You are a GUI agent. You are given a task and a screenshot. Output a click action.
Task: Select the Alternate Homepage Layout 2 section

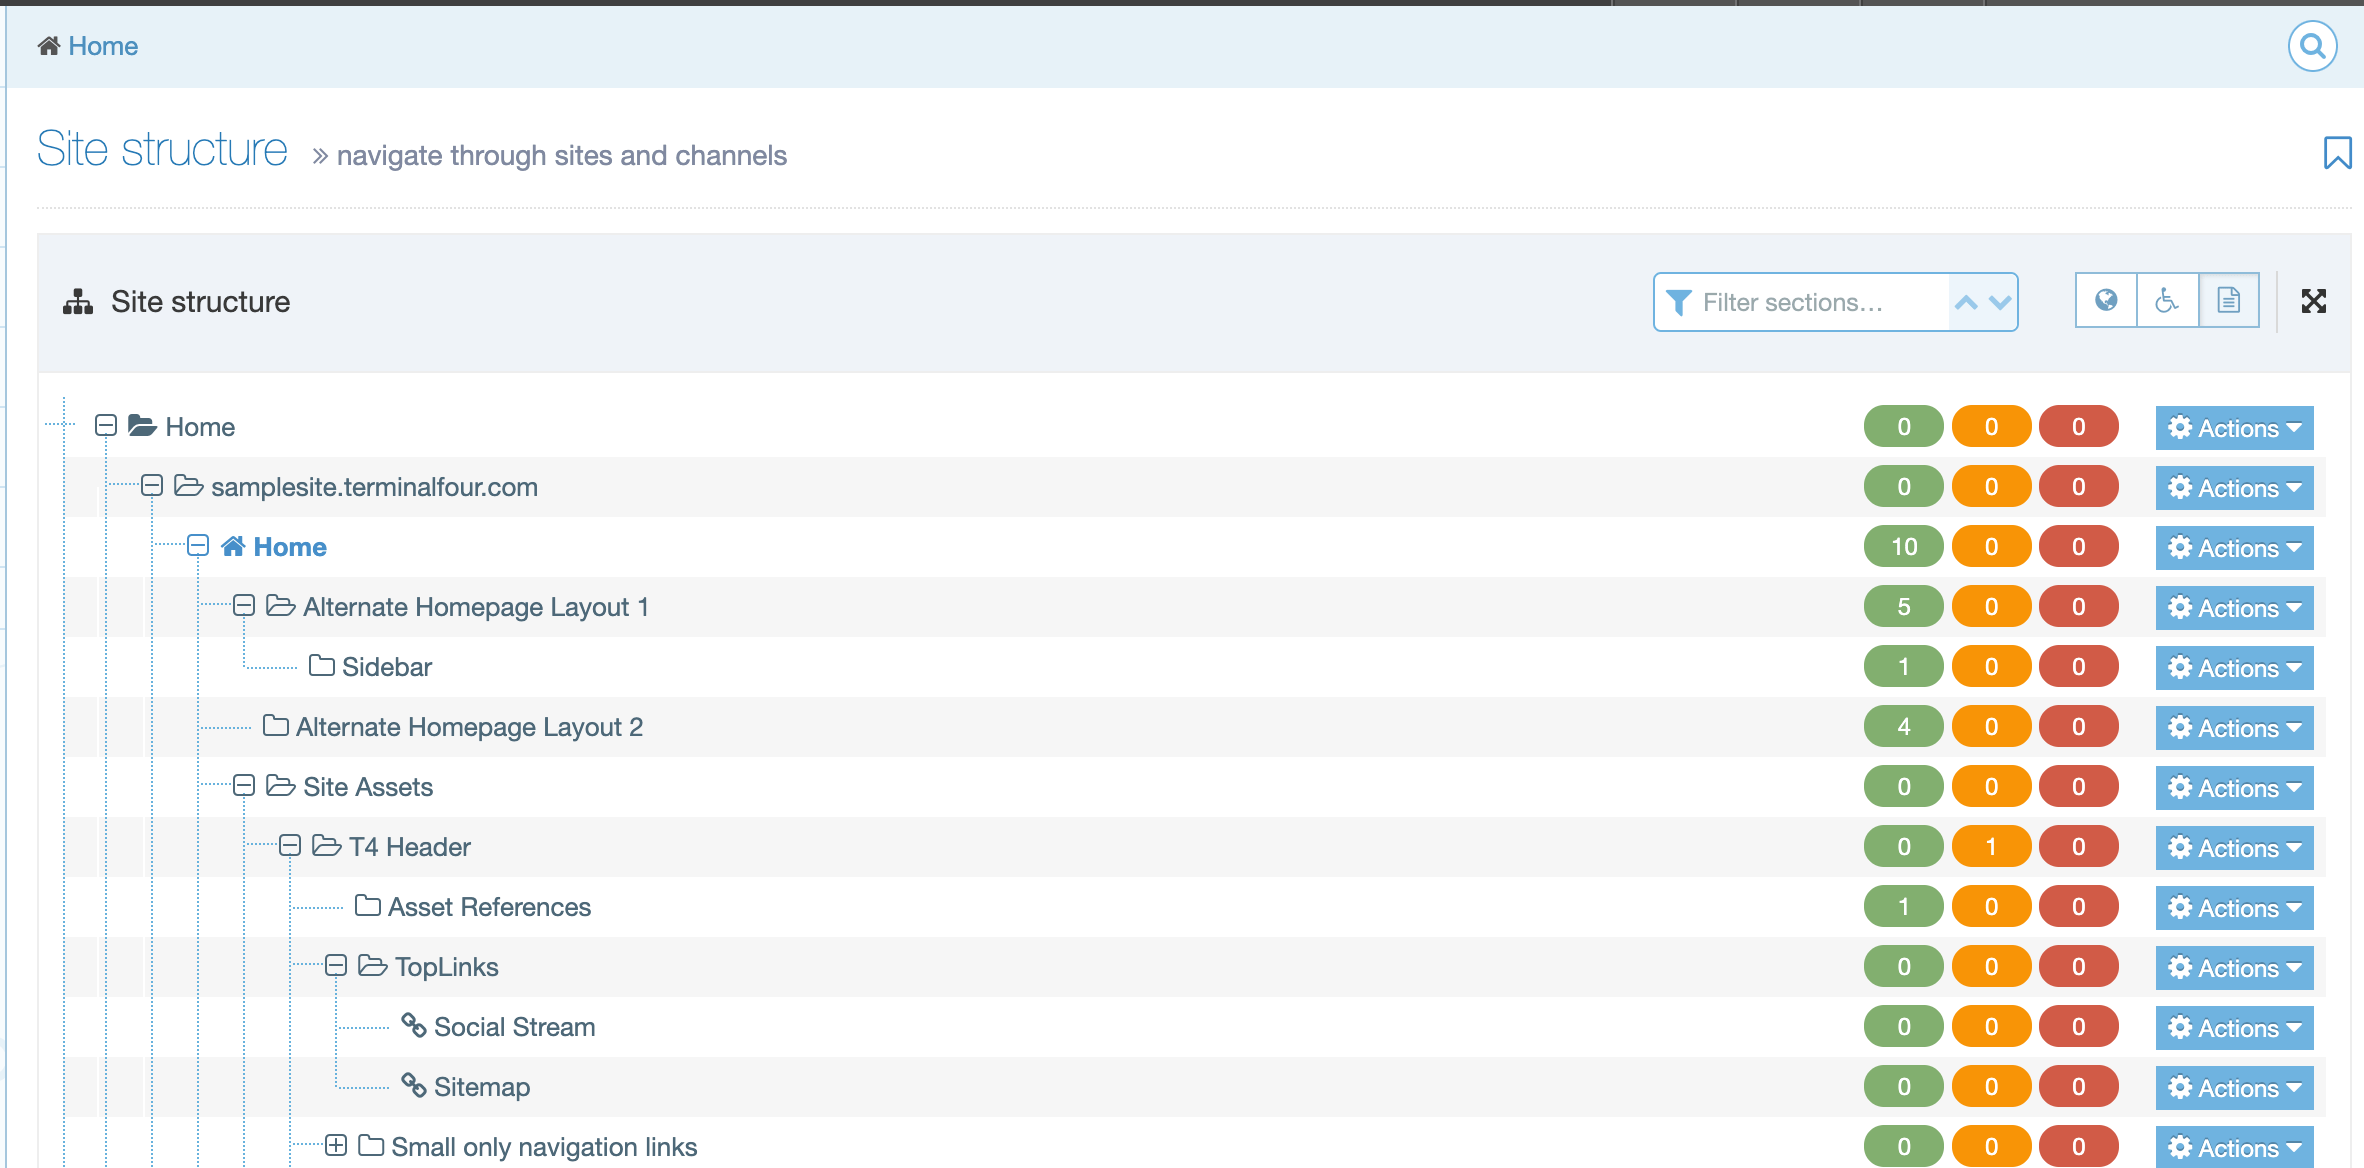[469, 727]
